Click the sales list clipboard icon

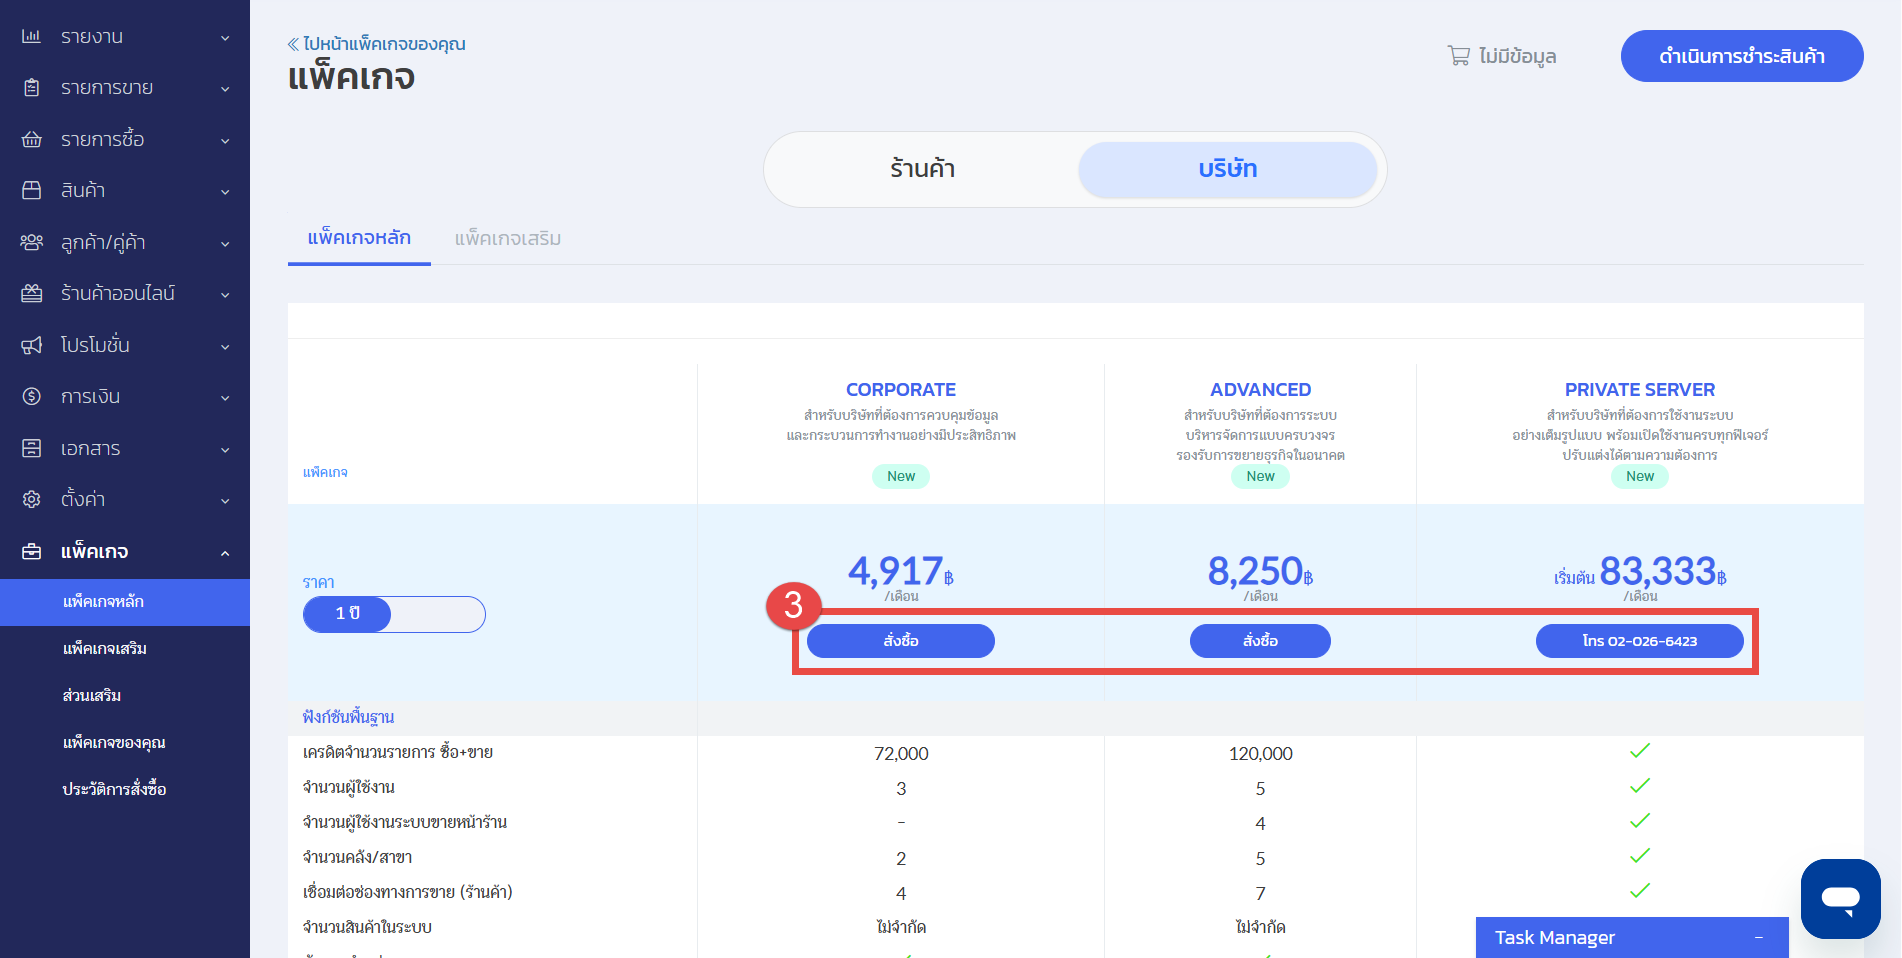click(31, 88)
